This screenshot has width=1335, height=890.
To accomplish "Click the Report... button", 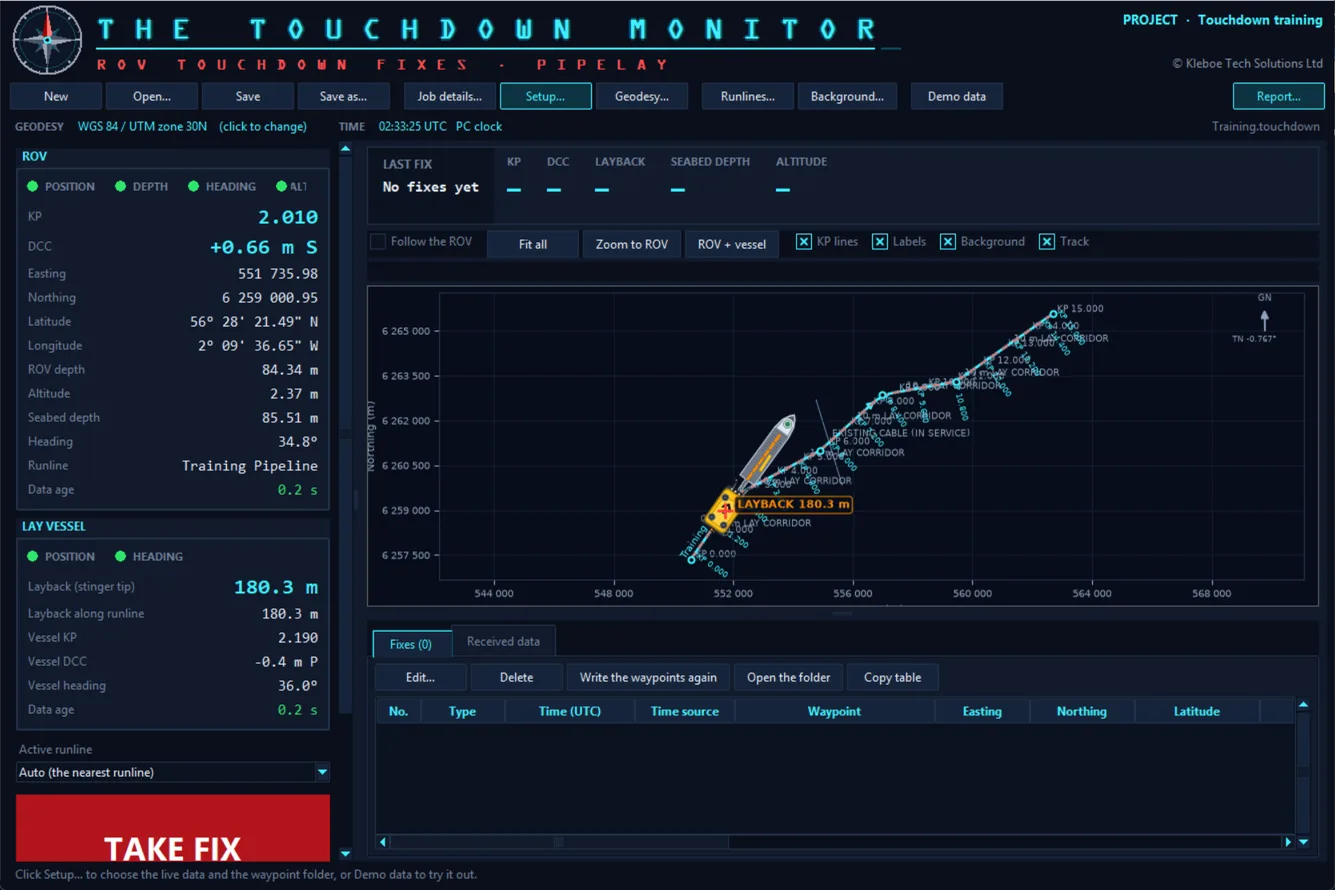I will coord(1279,96).
